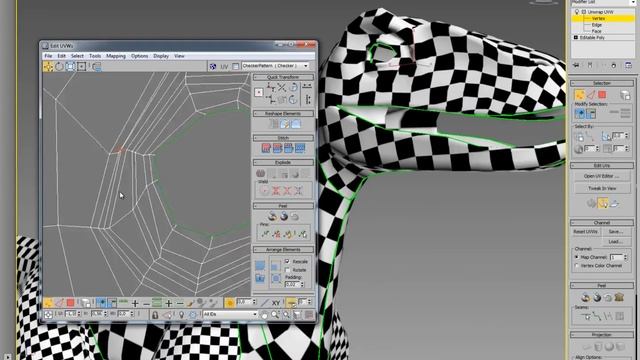This screenshot has height=360, width=640.
Task: Click Space Horizontally icon in Quick Transform
Action: pyautogui.click(x=308, y=87)
